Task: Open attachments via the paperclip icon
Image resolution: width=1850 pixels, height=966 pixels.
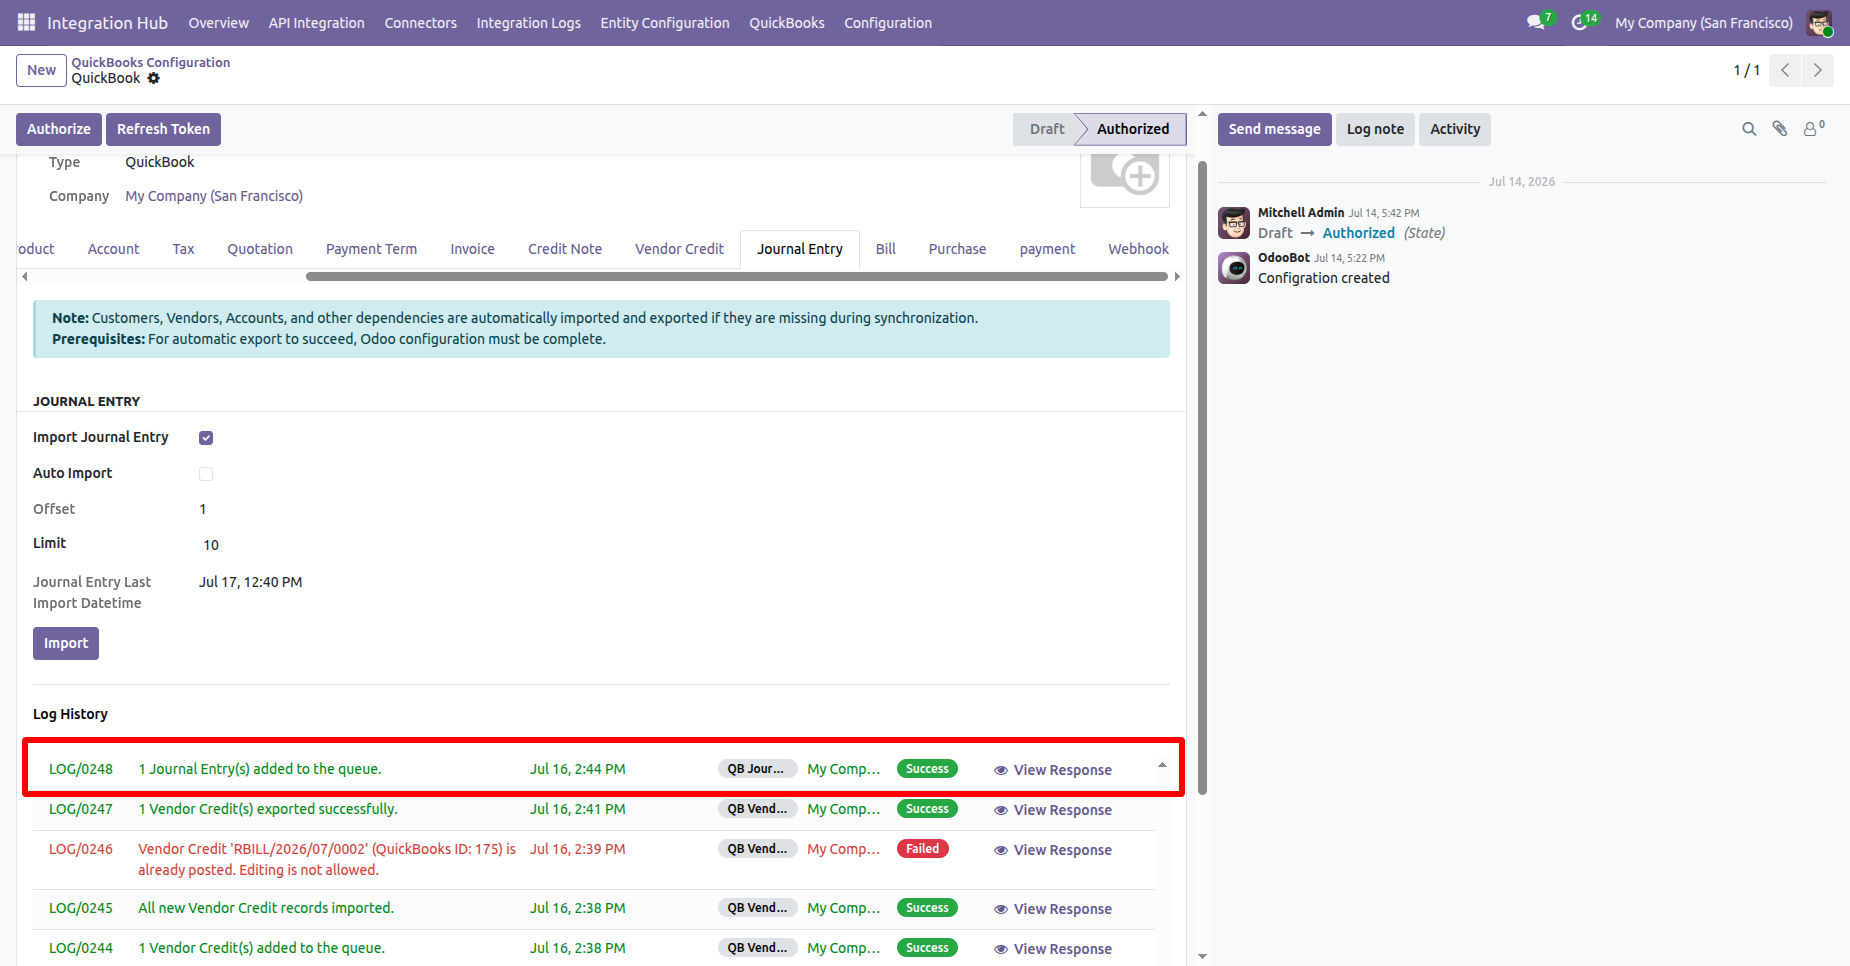Action: [x=1780, y=129]
